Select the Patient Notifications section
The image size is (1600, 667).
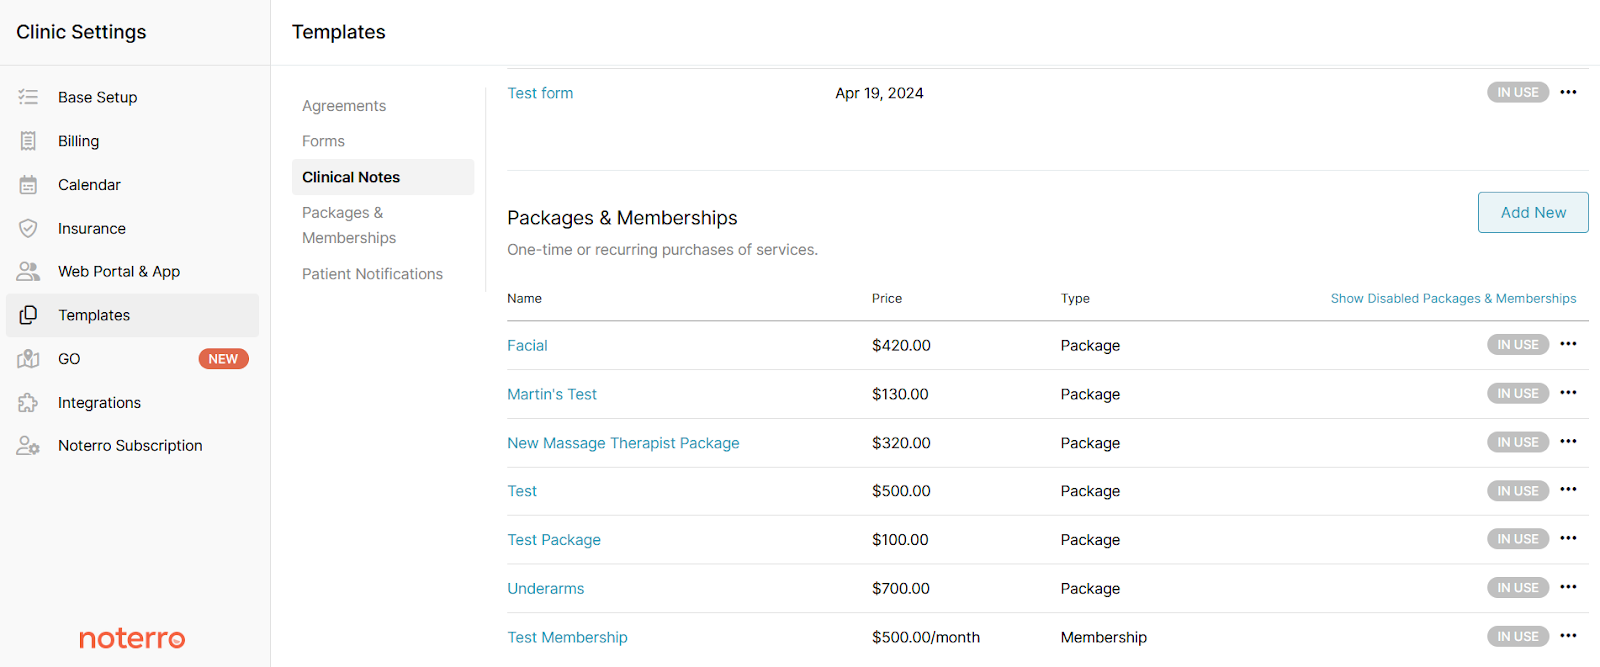pyautogui.click(x=372, y=274)
